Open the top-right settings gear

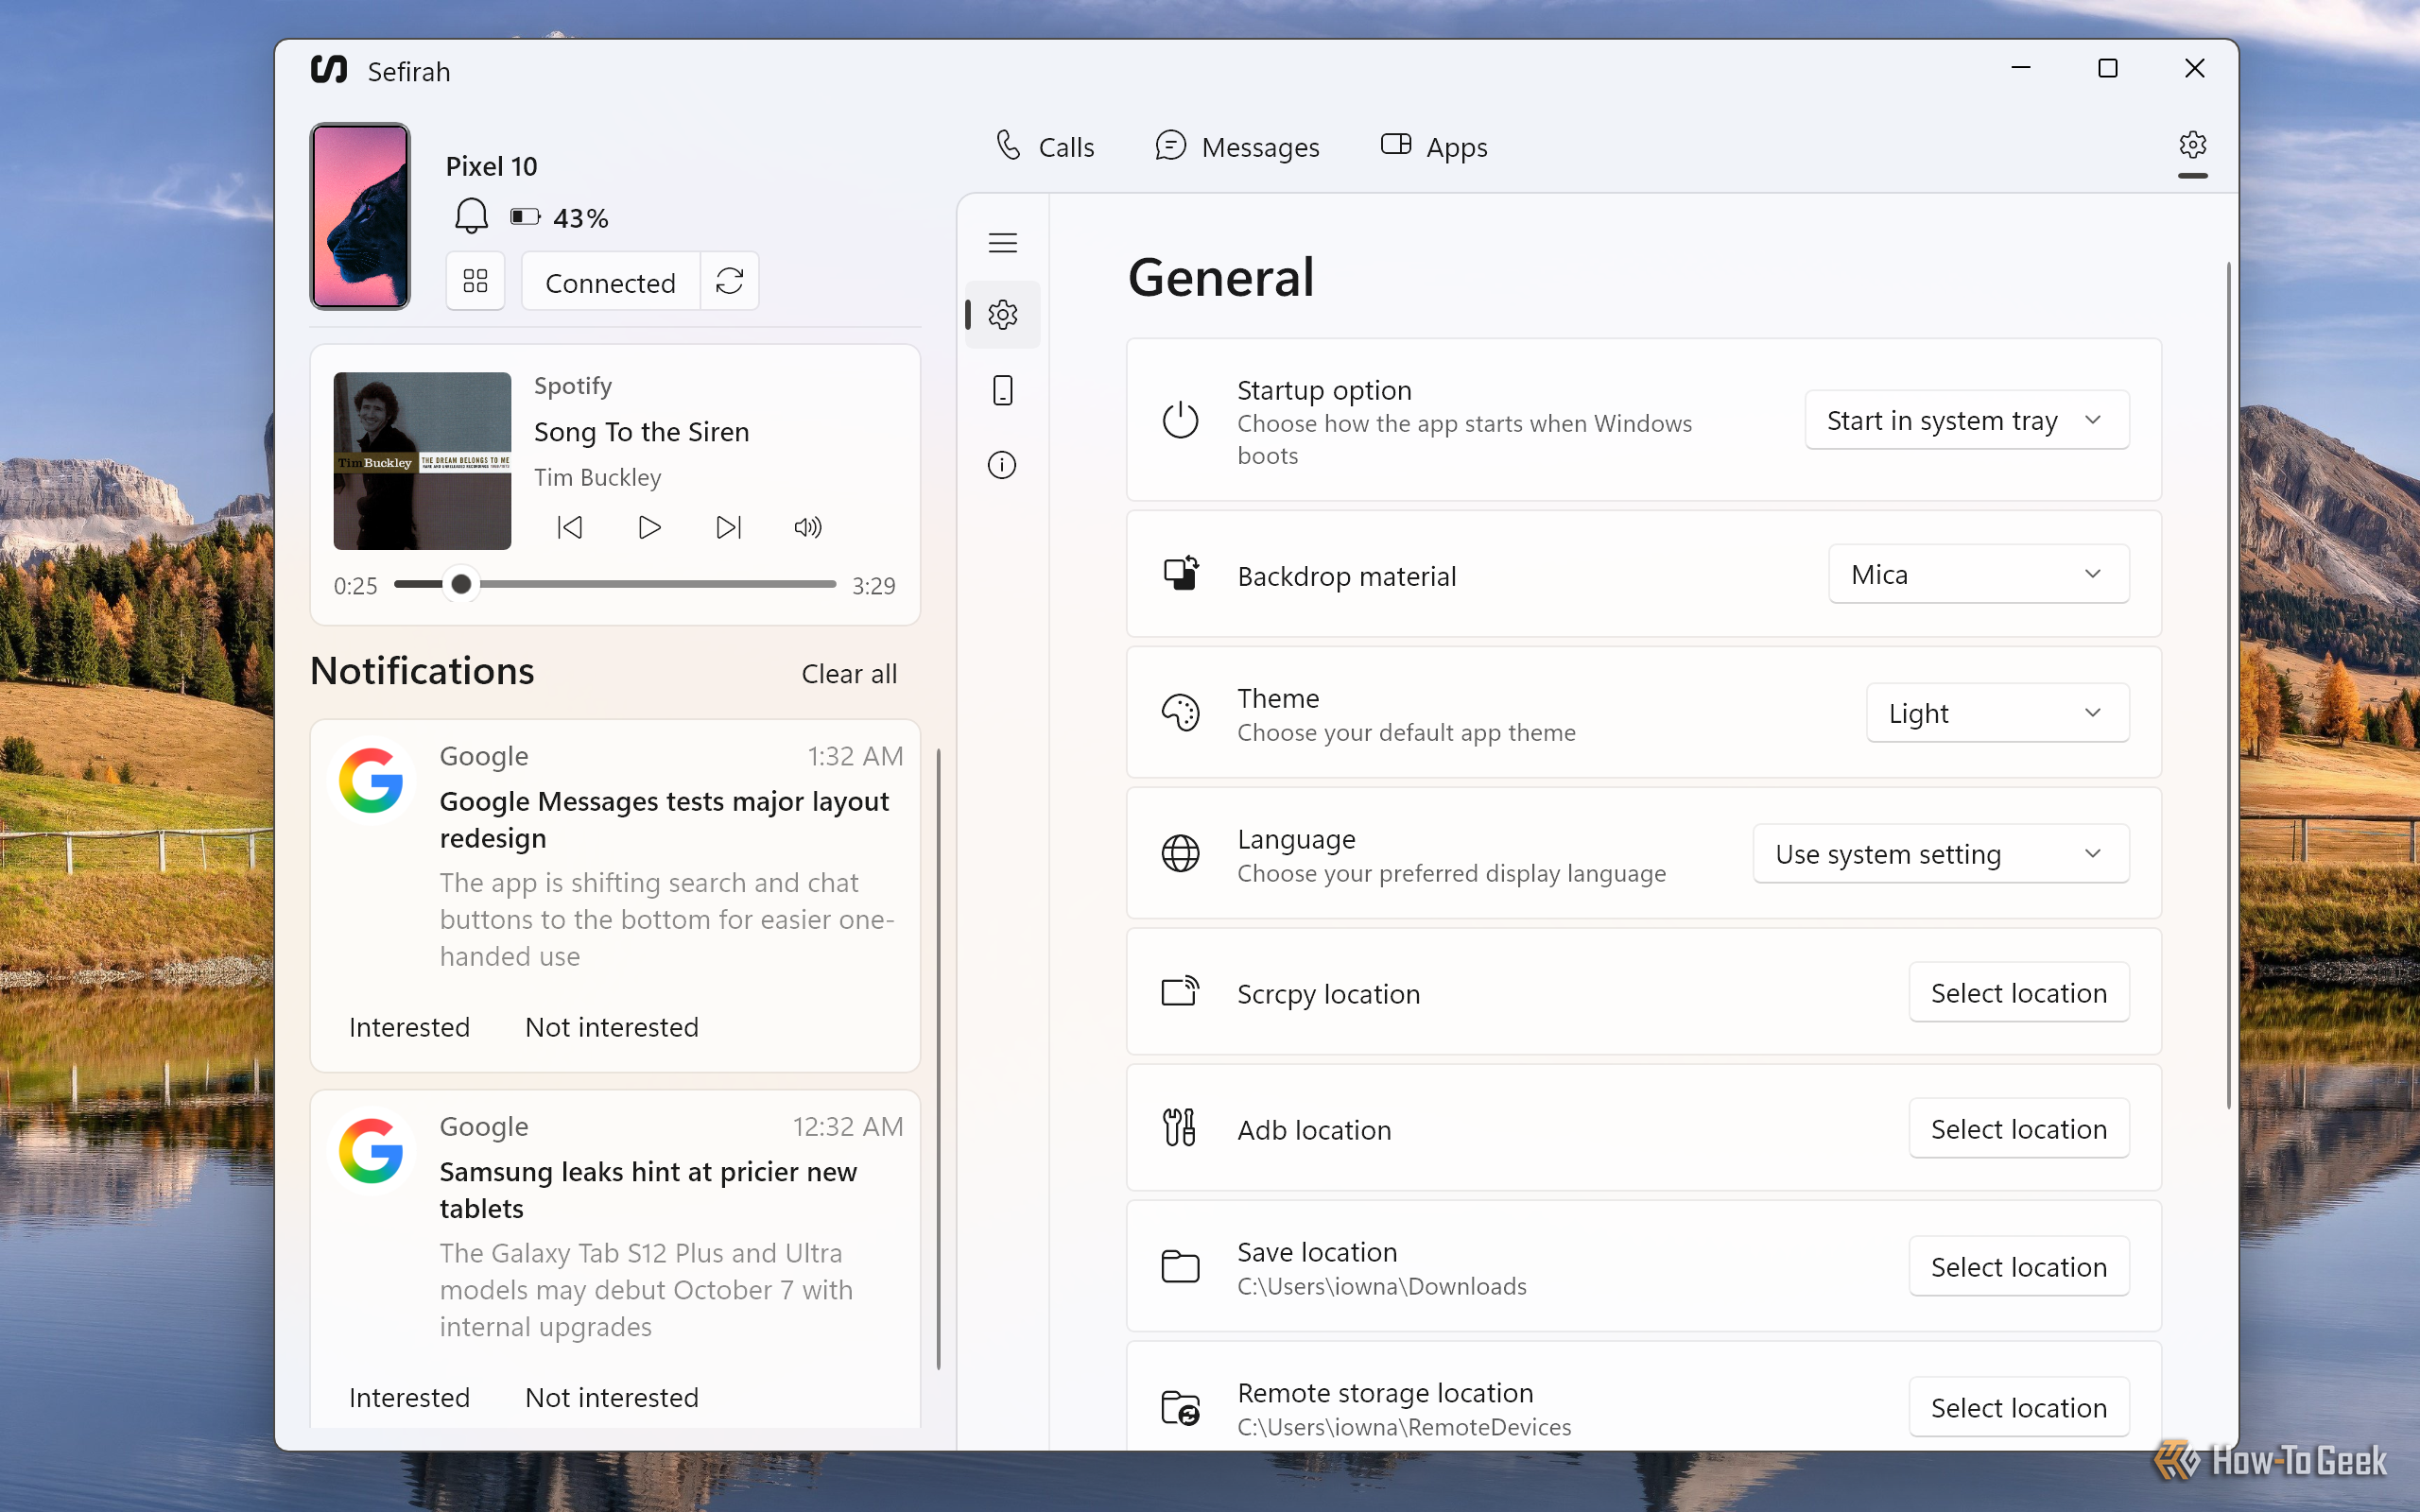click(2192, 146)
